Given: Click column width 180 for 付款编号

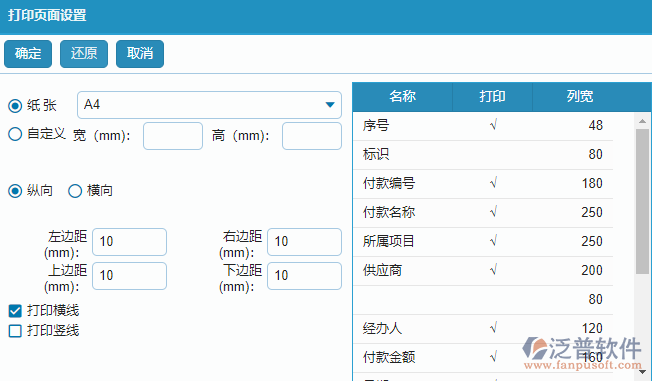Looking at the screenshot, I should (x=592, y=183).
